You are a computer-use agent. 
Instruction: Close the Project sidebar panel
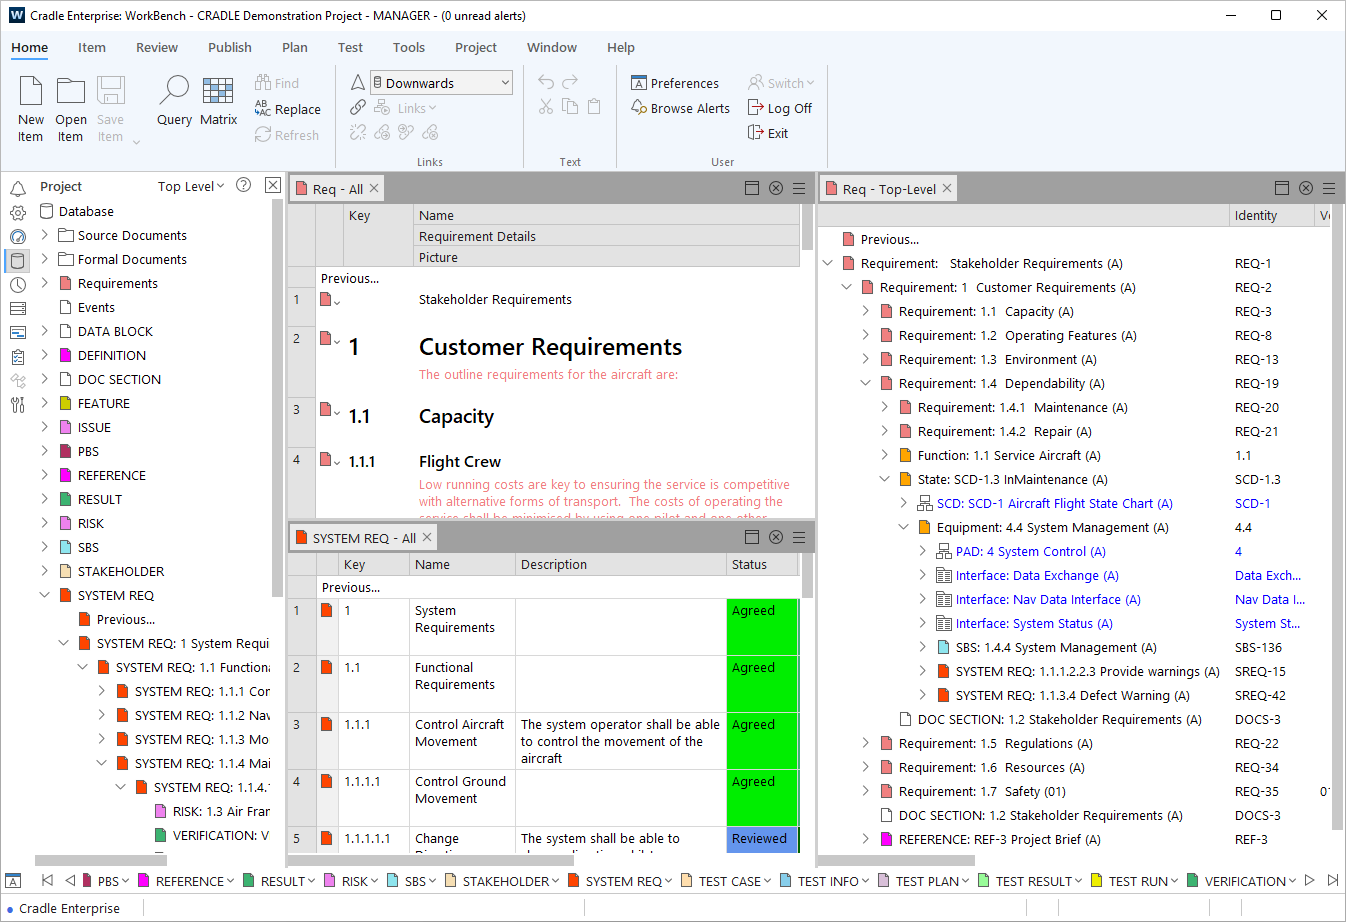point(273,185)
